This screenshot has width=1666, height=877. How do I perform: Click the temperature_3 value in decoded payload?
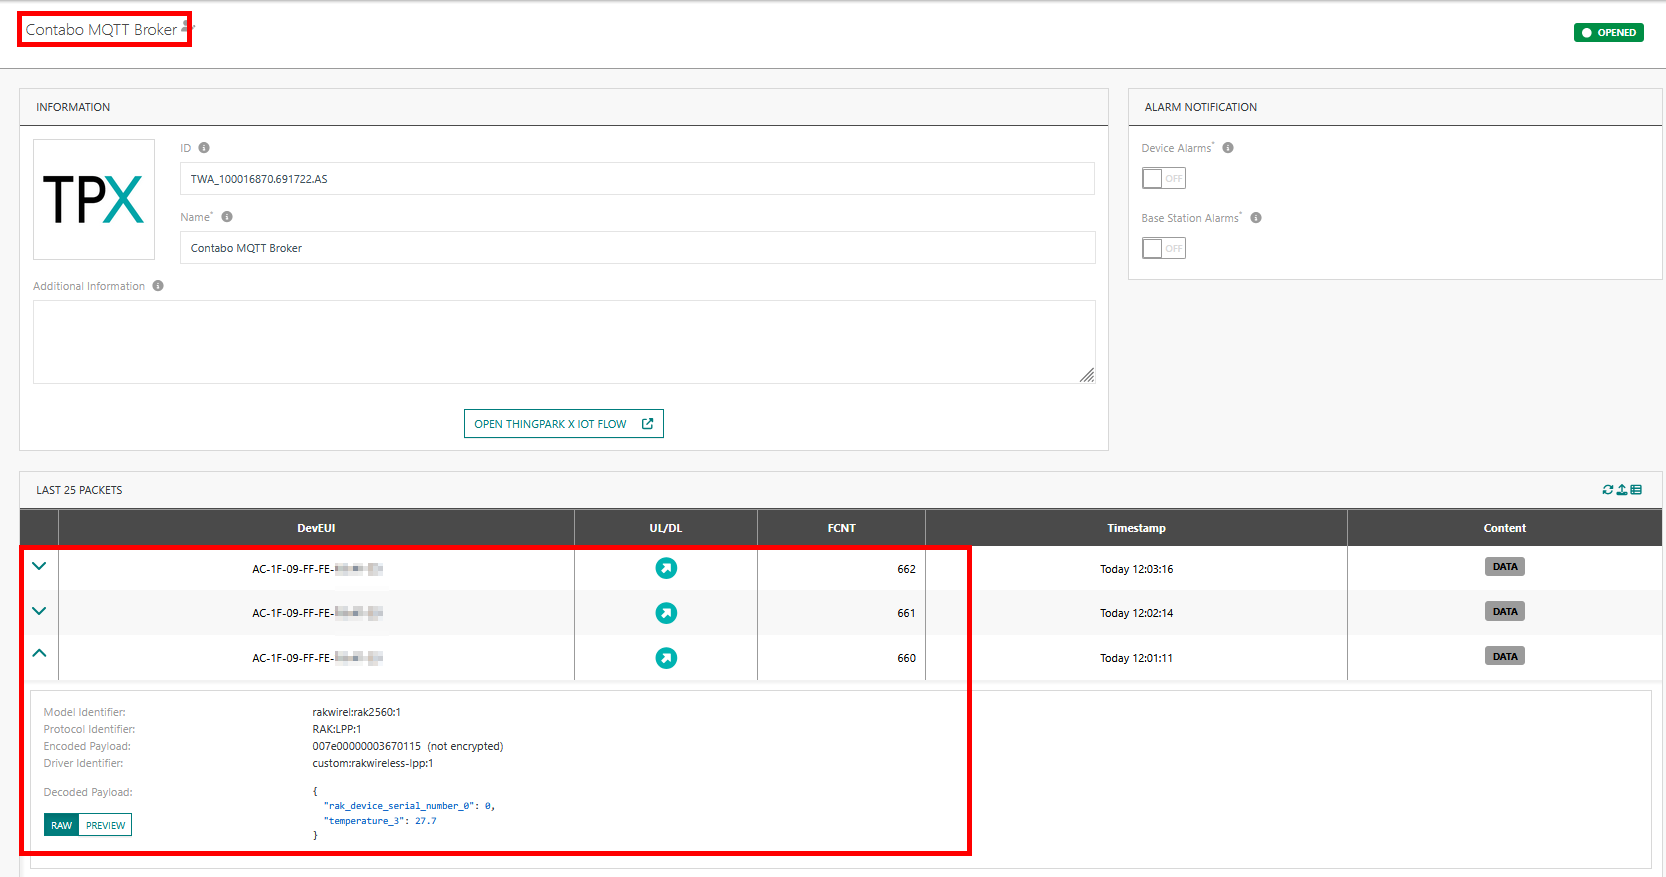pyautogui.click(x=426, y=821)
